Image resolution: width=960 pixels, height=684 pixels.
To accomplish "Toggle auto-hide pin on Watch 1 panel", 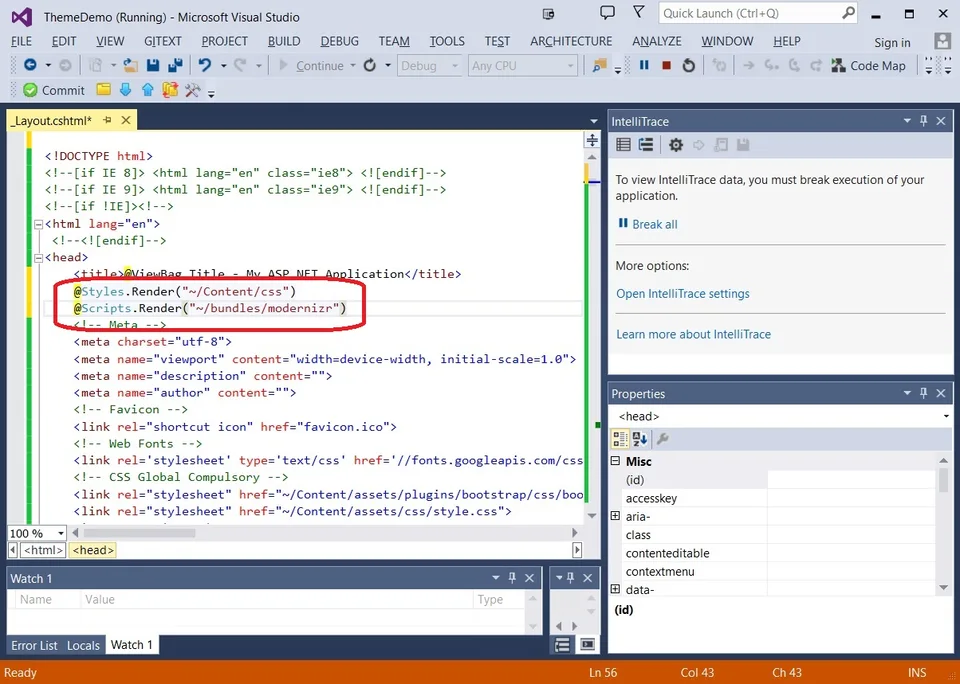I will point(512,577).
